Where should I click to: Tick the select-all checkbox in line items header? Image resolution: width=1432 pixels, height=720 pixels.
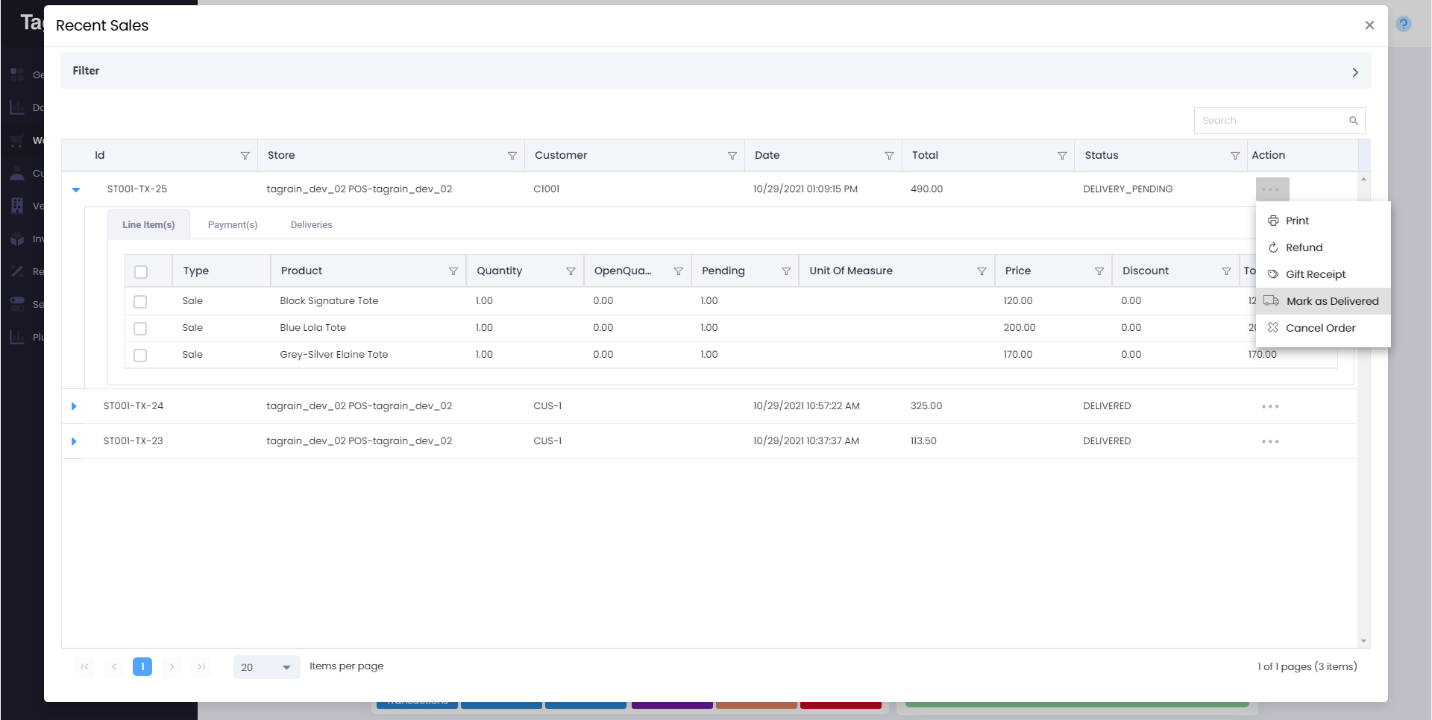click(140, 270)
